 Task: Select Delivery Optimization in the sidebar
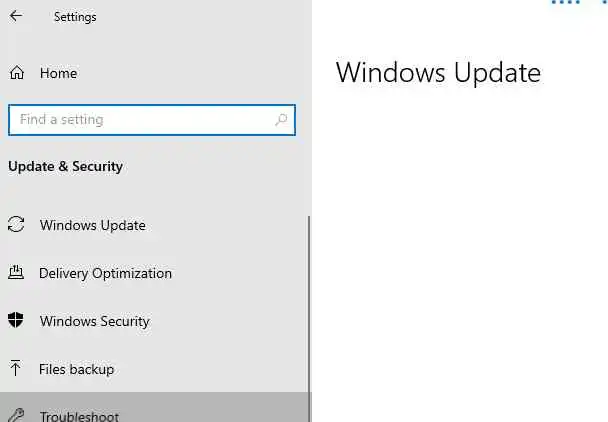[x=105, y=273]
